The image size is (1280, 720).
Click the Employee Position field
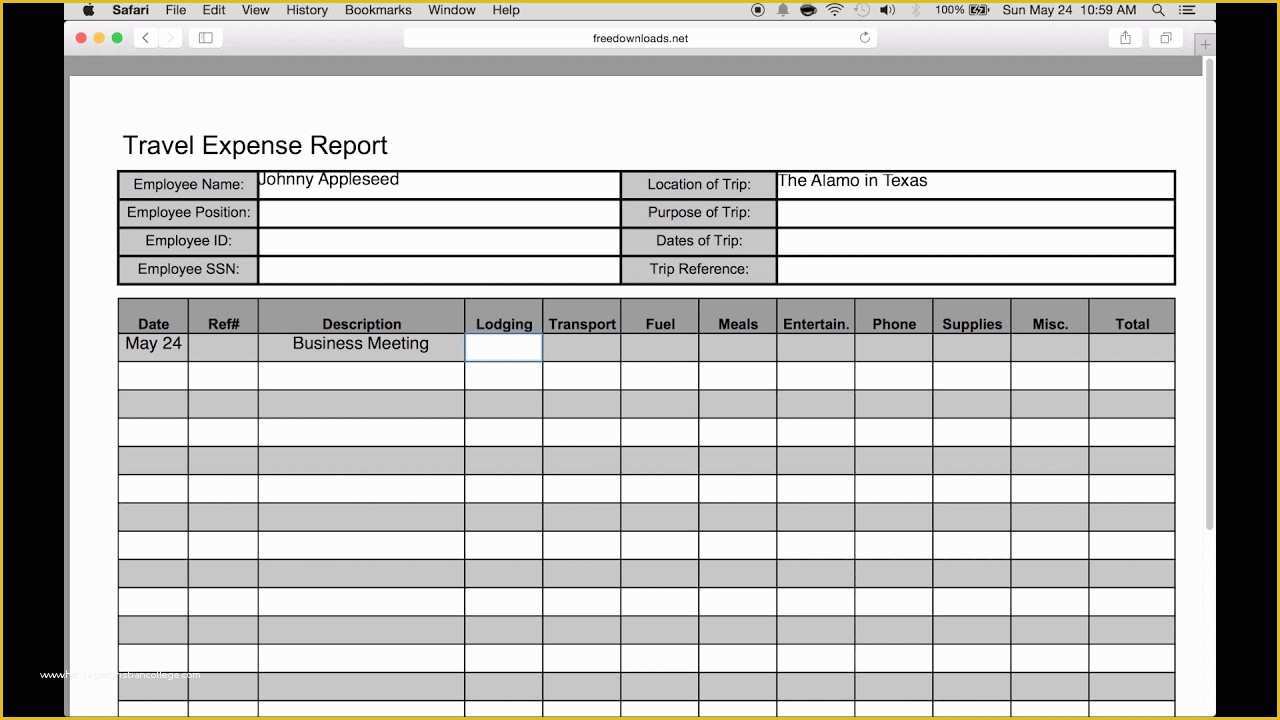440,212
